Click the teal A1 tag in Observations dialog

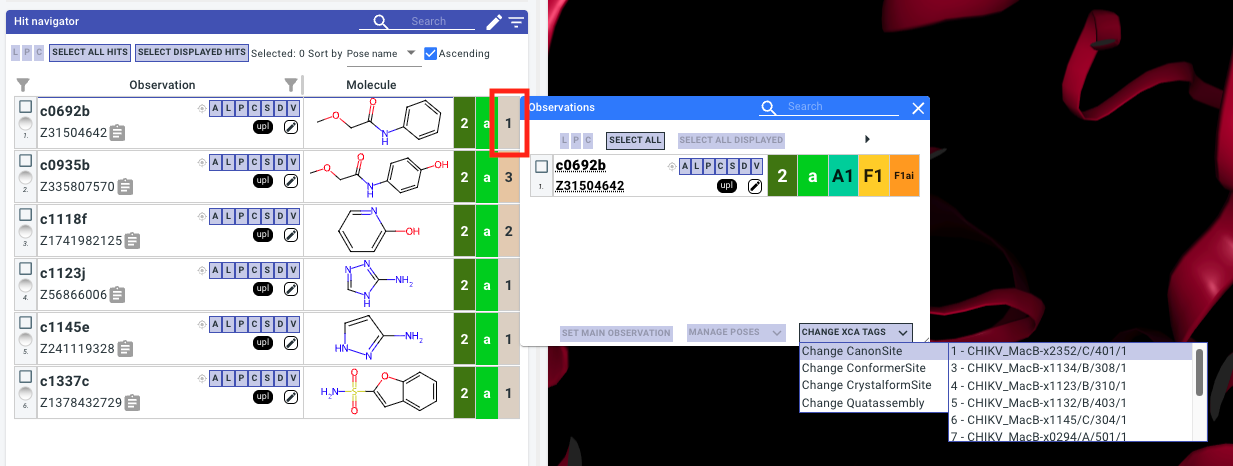(x=843, y=176)
